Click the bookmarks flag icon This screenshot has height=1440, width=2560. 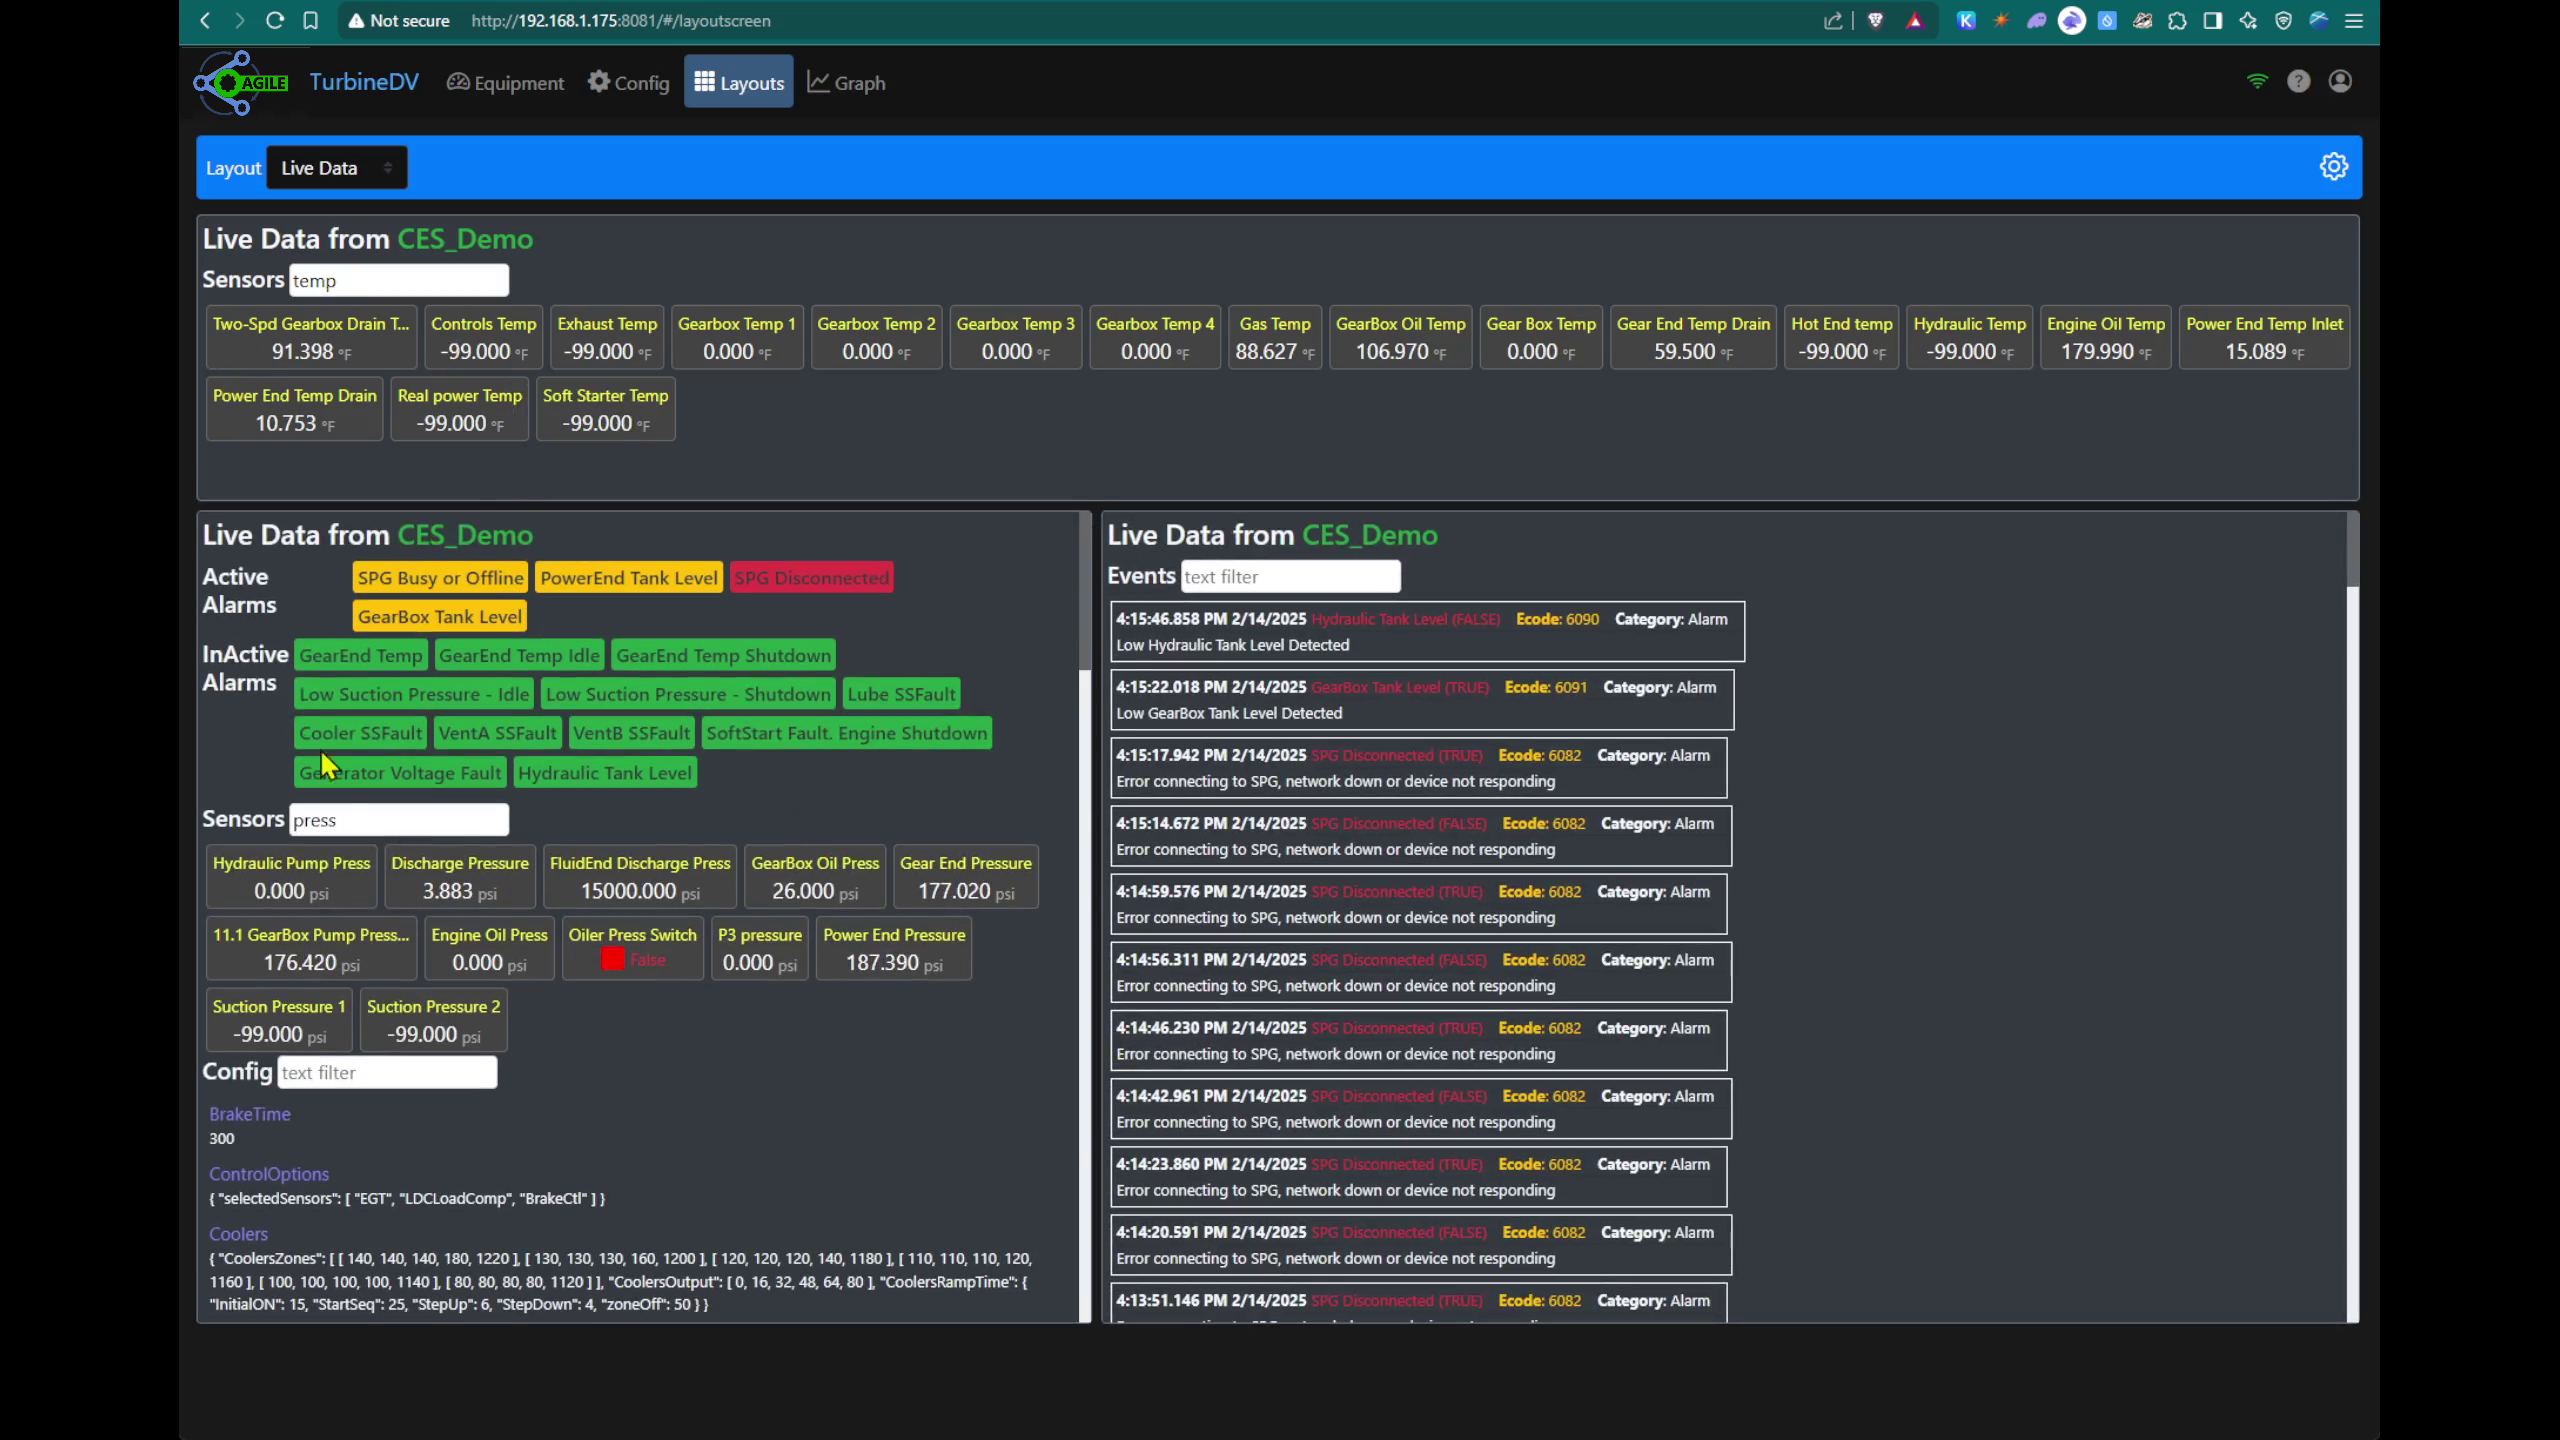pyautogui.click(x=310, y=20)
